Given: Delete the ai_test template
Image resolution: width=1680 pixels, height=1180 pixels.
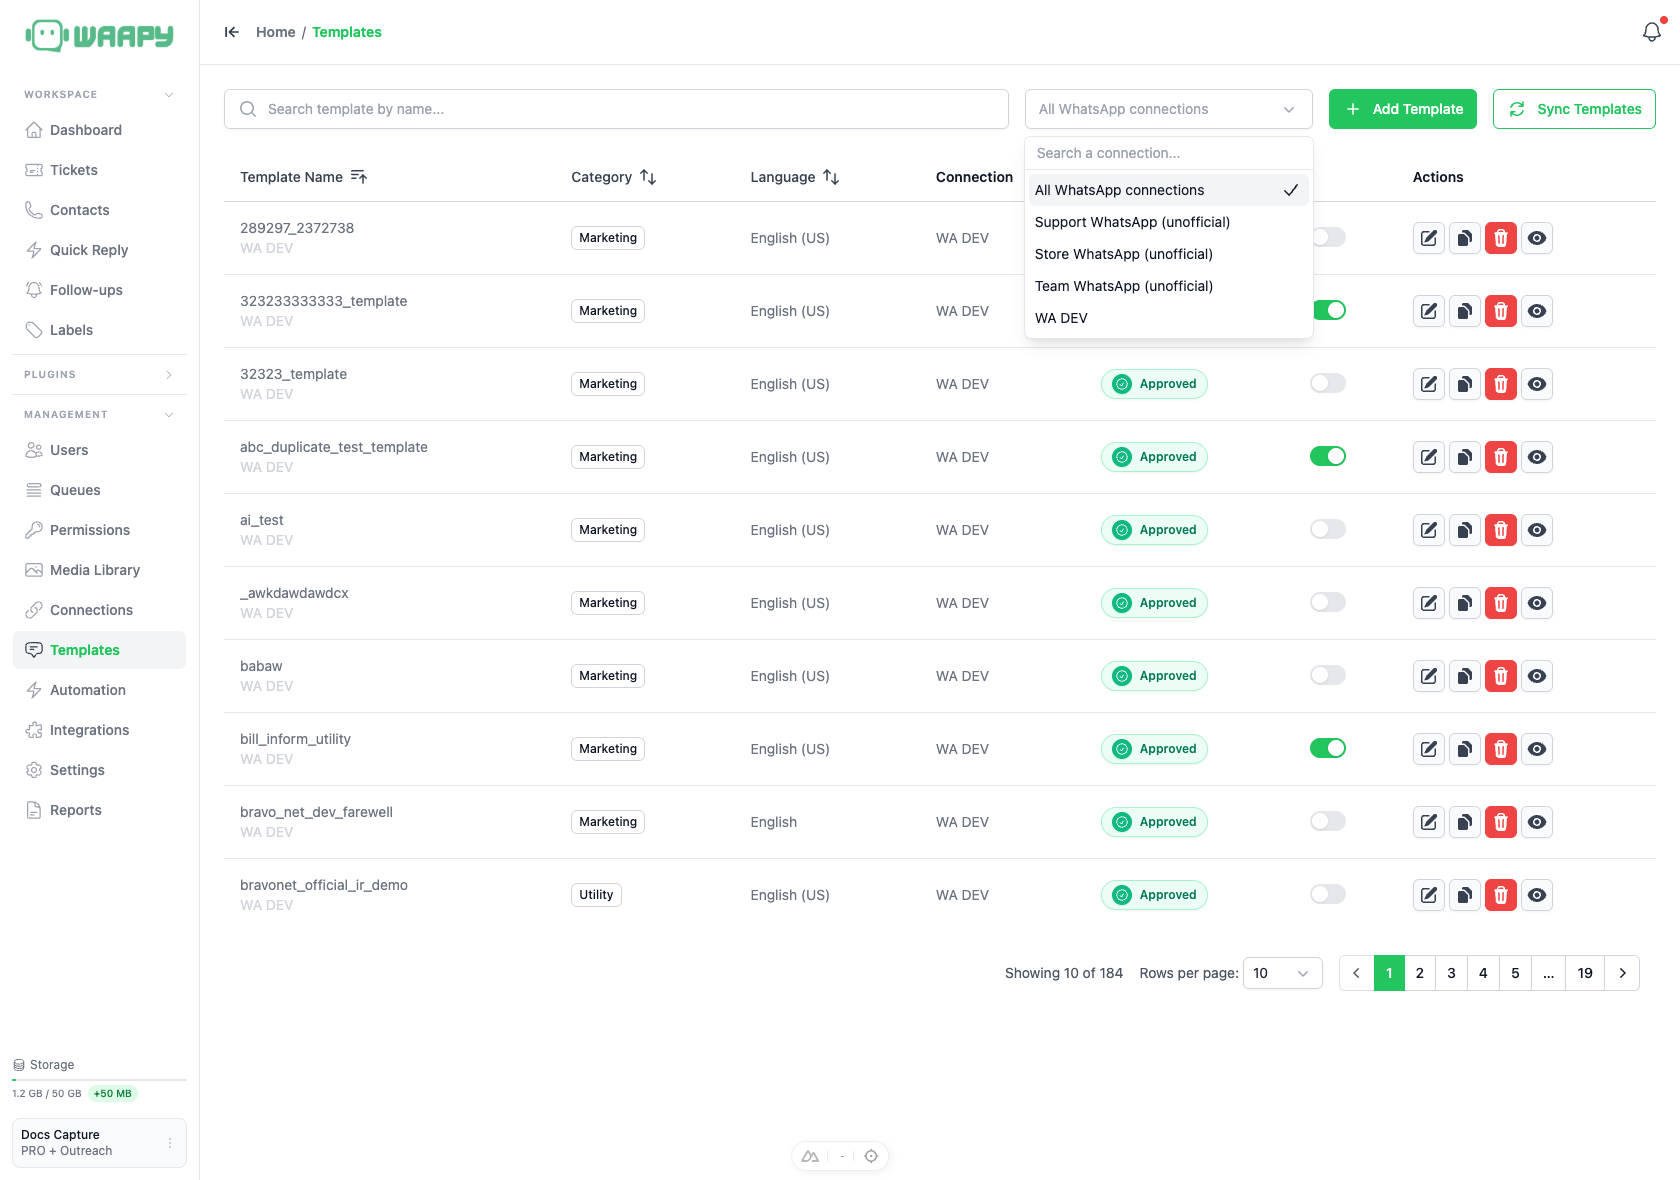Looking at the screenshot, I should (1501, 530).
